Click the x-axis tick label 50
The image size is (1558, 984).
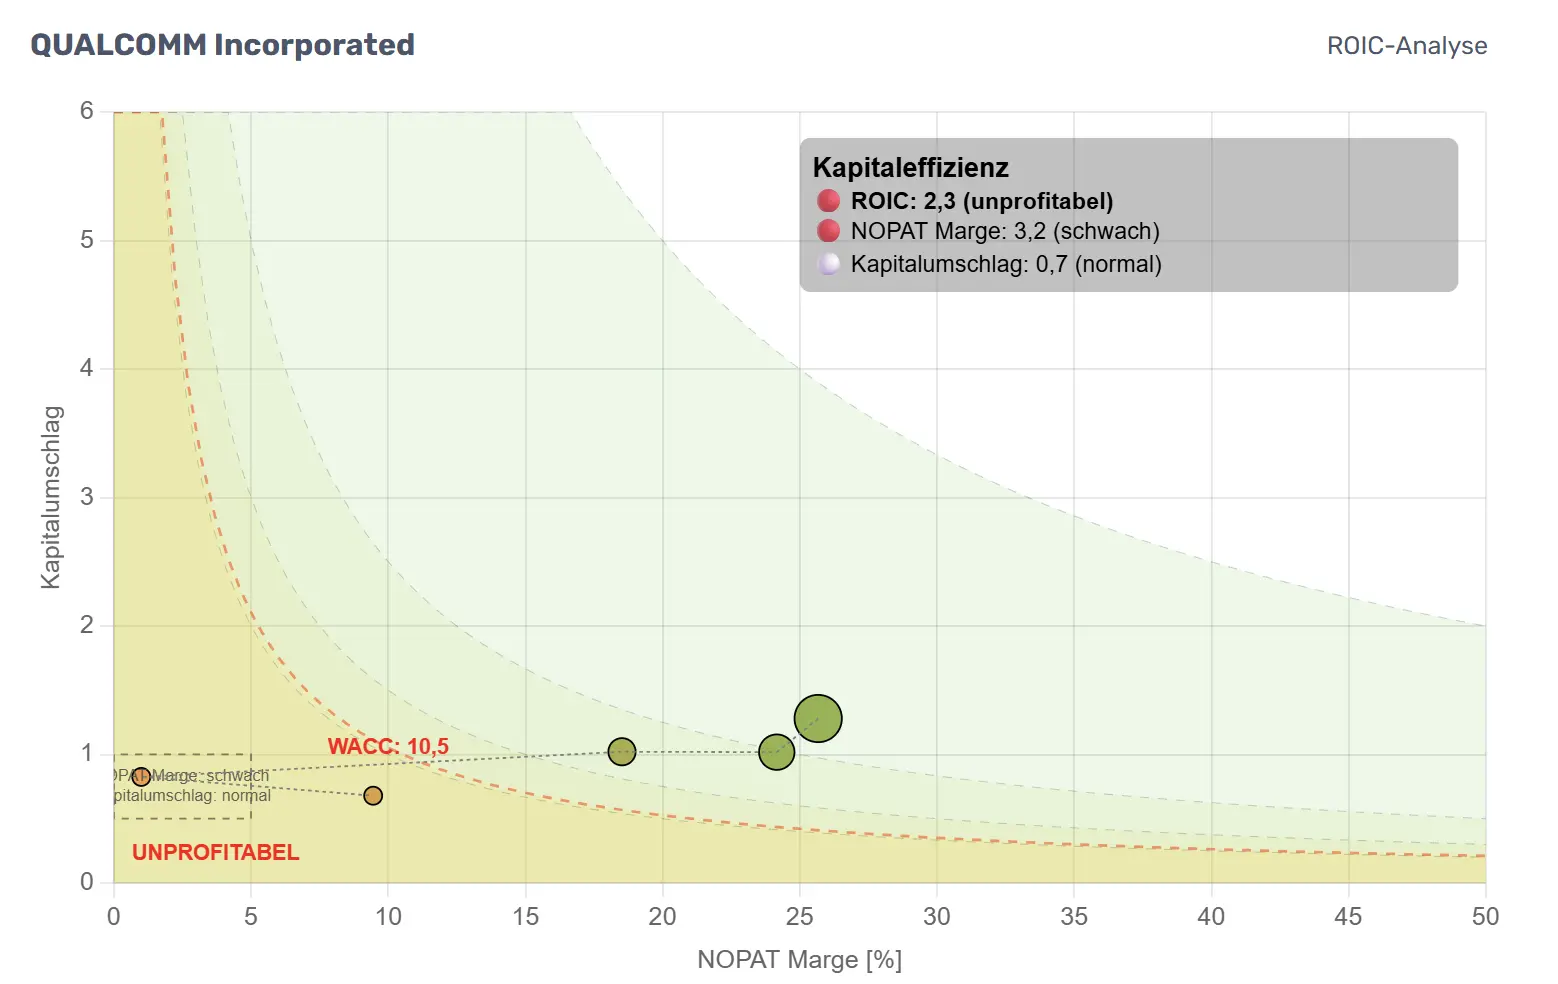[1485, 916]
